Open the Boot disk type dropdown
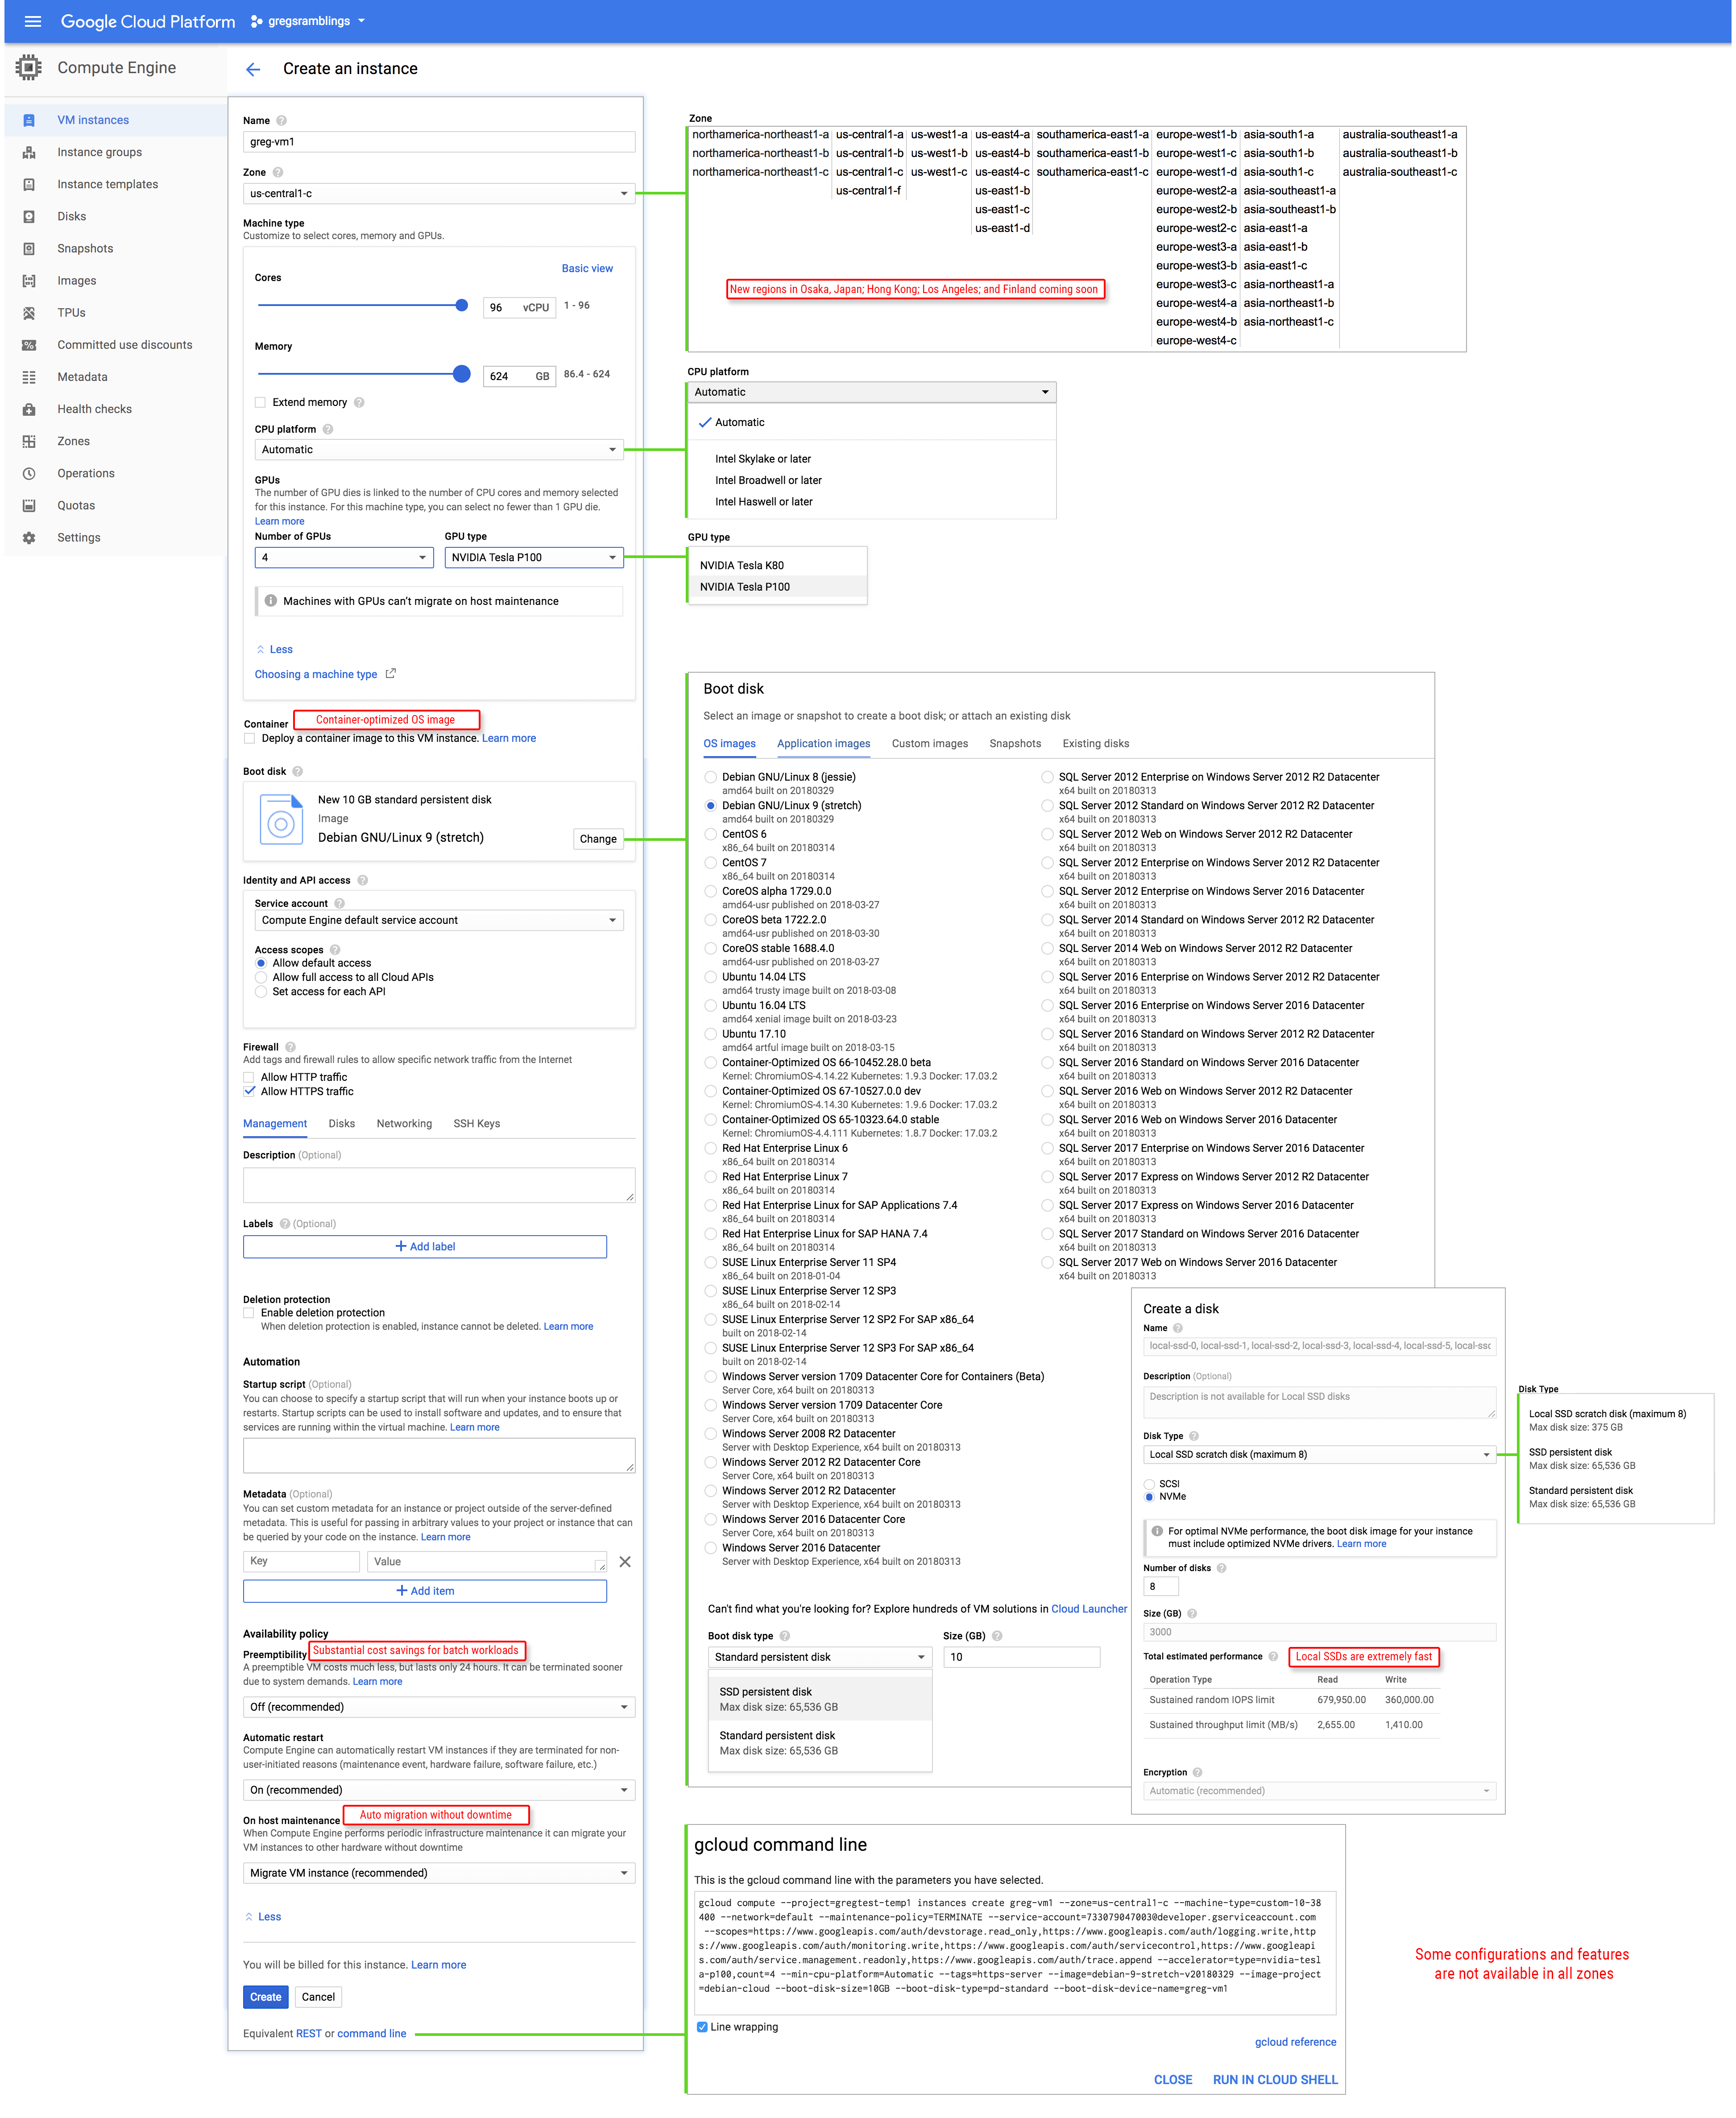 click(x=820, y=1657)
